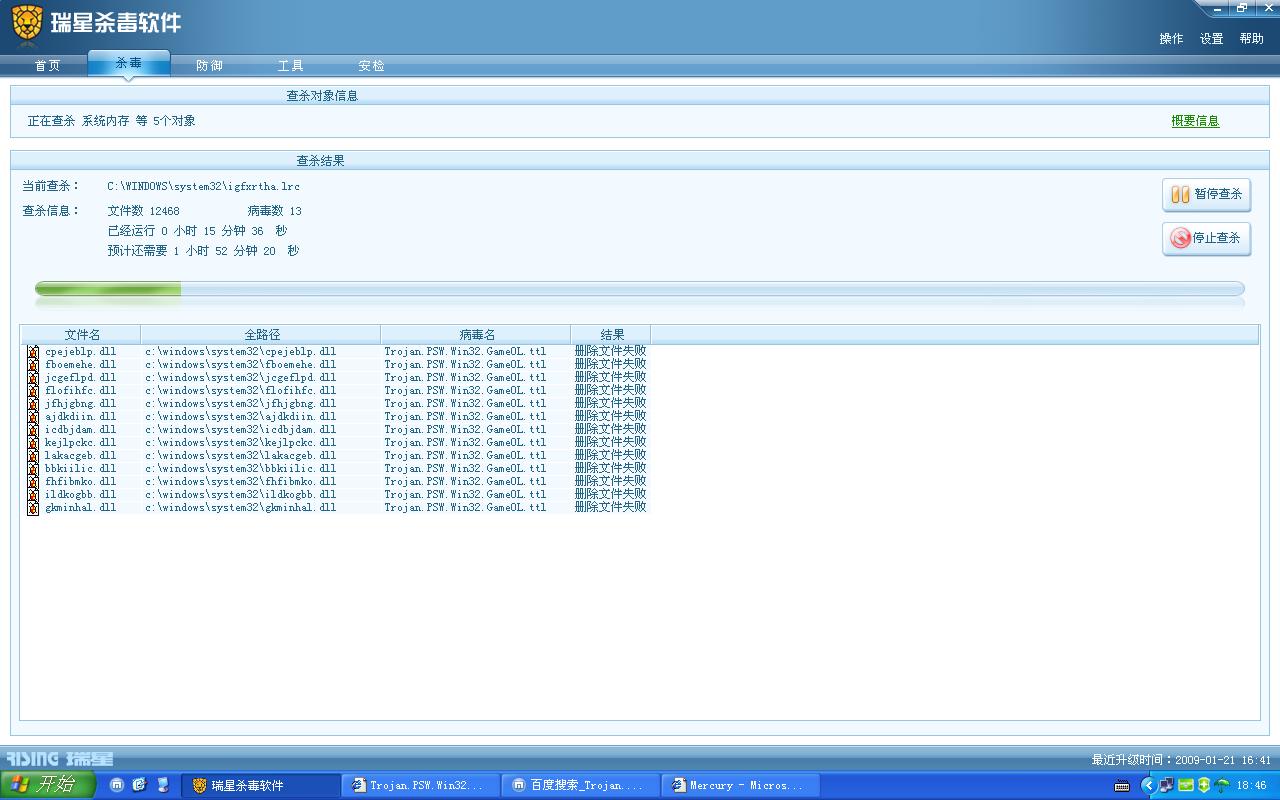Click the Show Desktop quick launch icon

(162, 785)
